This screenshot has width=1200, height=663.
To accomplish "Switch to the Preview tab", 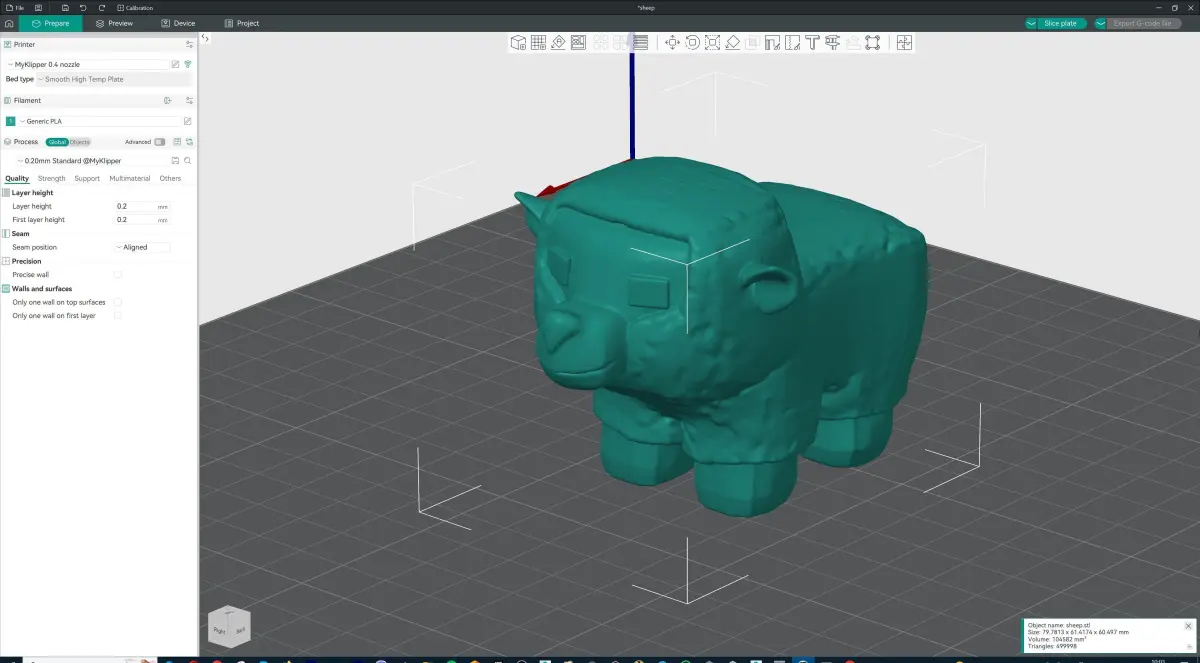I will (x=114, y=23).
